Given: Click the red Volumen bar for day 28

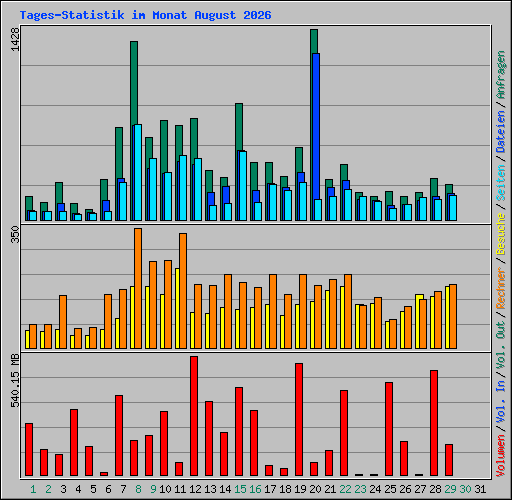Looking at the screenshot, I should coord(434,423).
